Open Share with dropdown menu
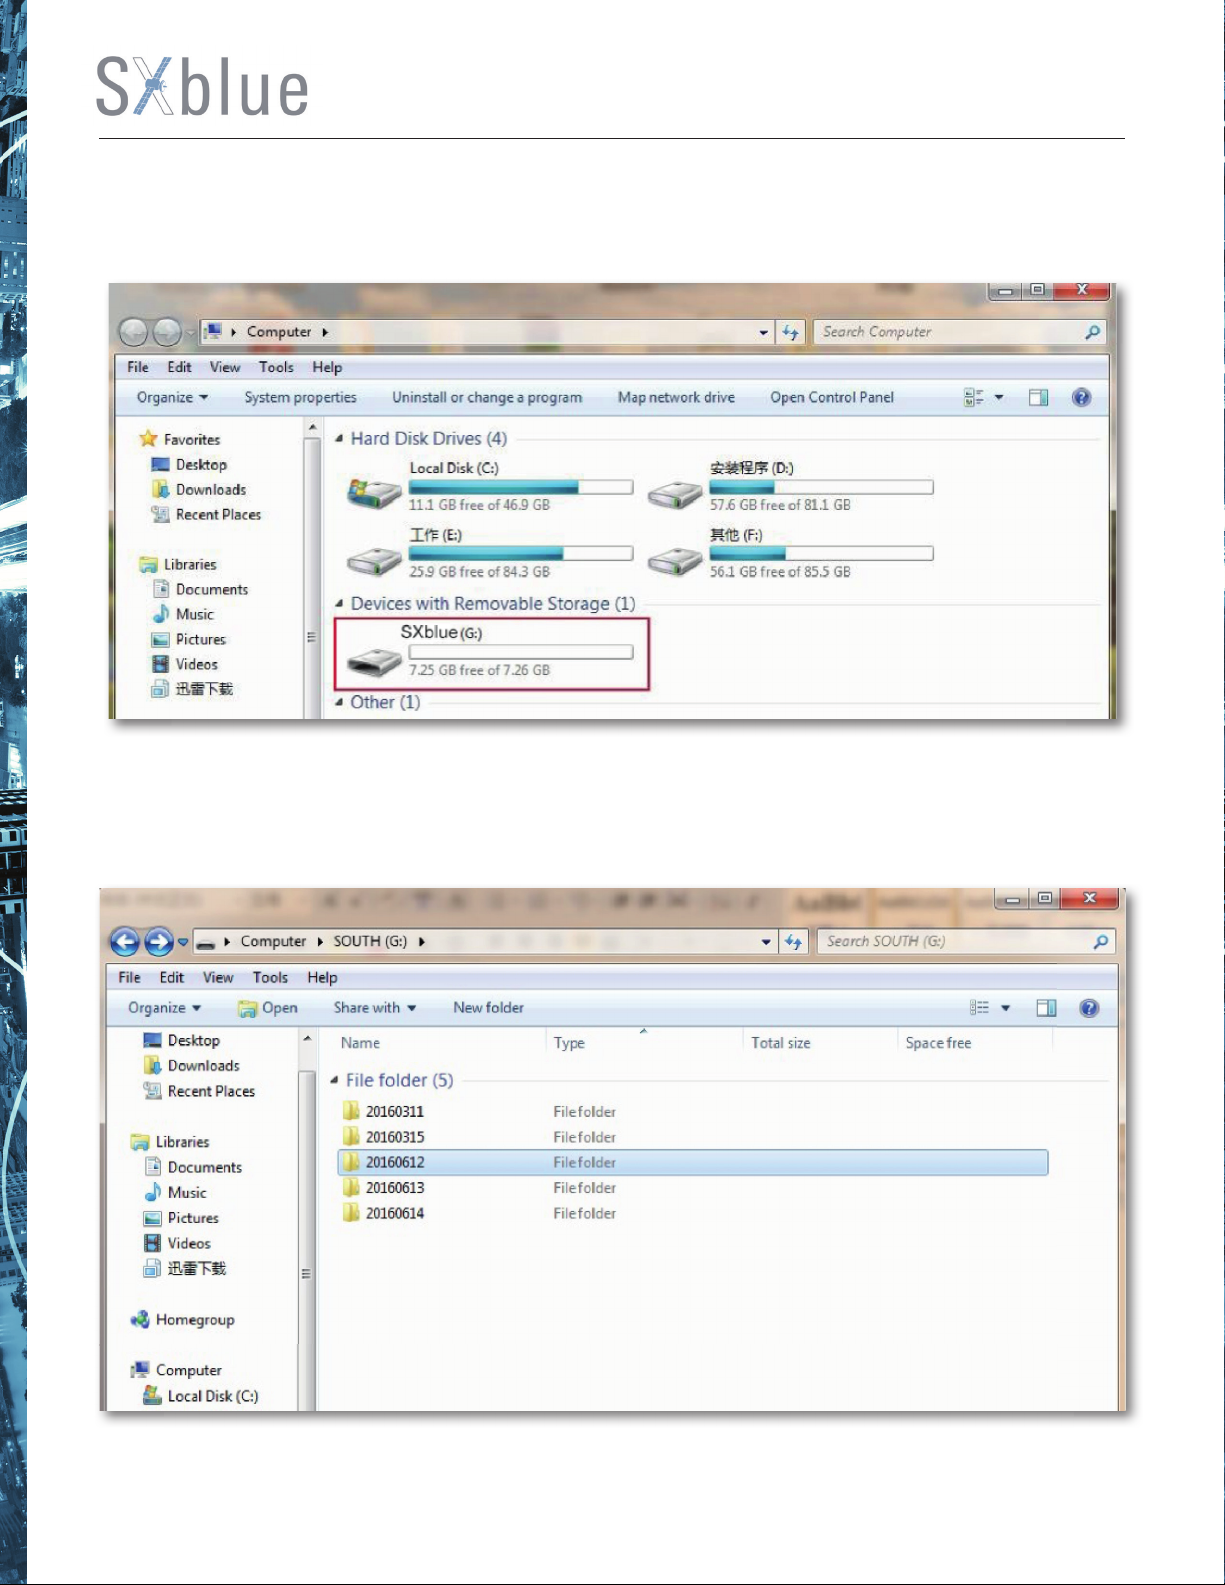This screenshot has height=1585, width=1225. click(x=375, y=1008)
